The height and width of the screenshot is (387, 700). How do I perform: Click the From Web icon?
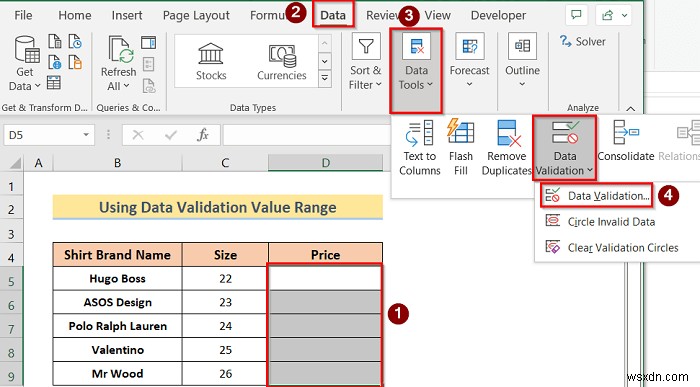pos(54,62)
